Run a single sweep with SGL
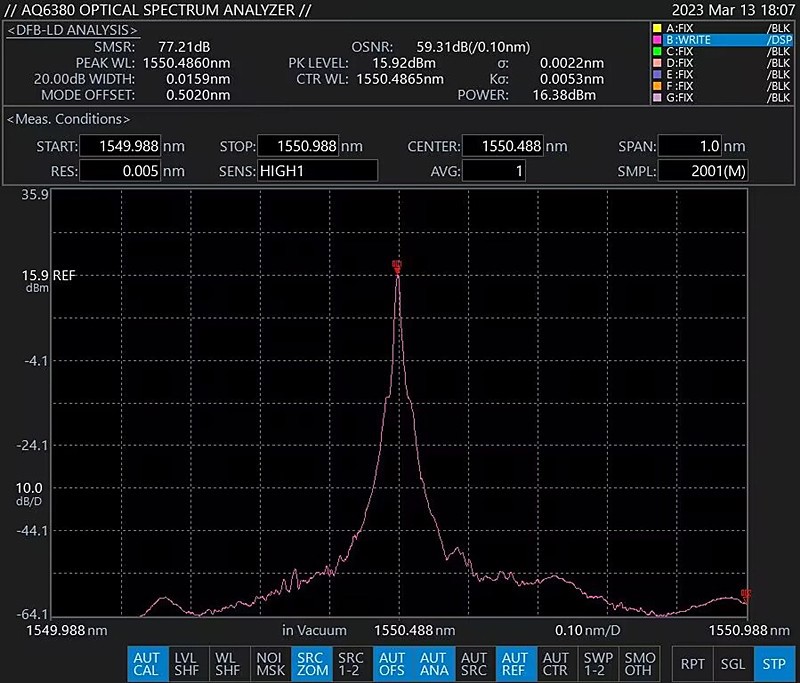The image size is (800, 683). [x=733, y=663]
